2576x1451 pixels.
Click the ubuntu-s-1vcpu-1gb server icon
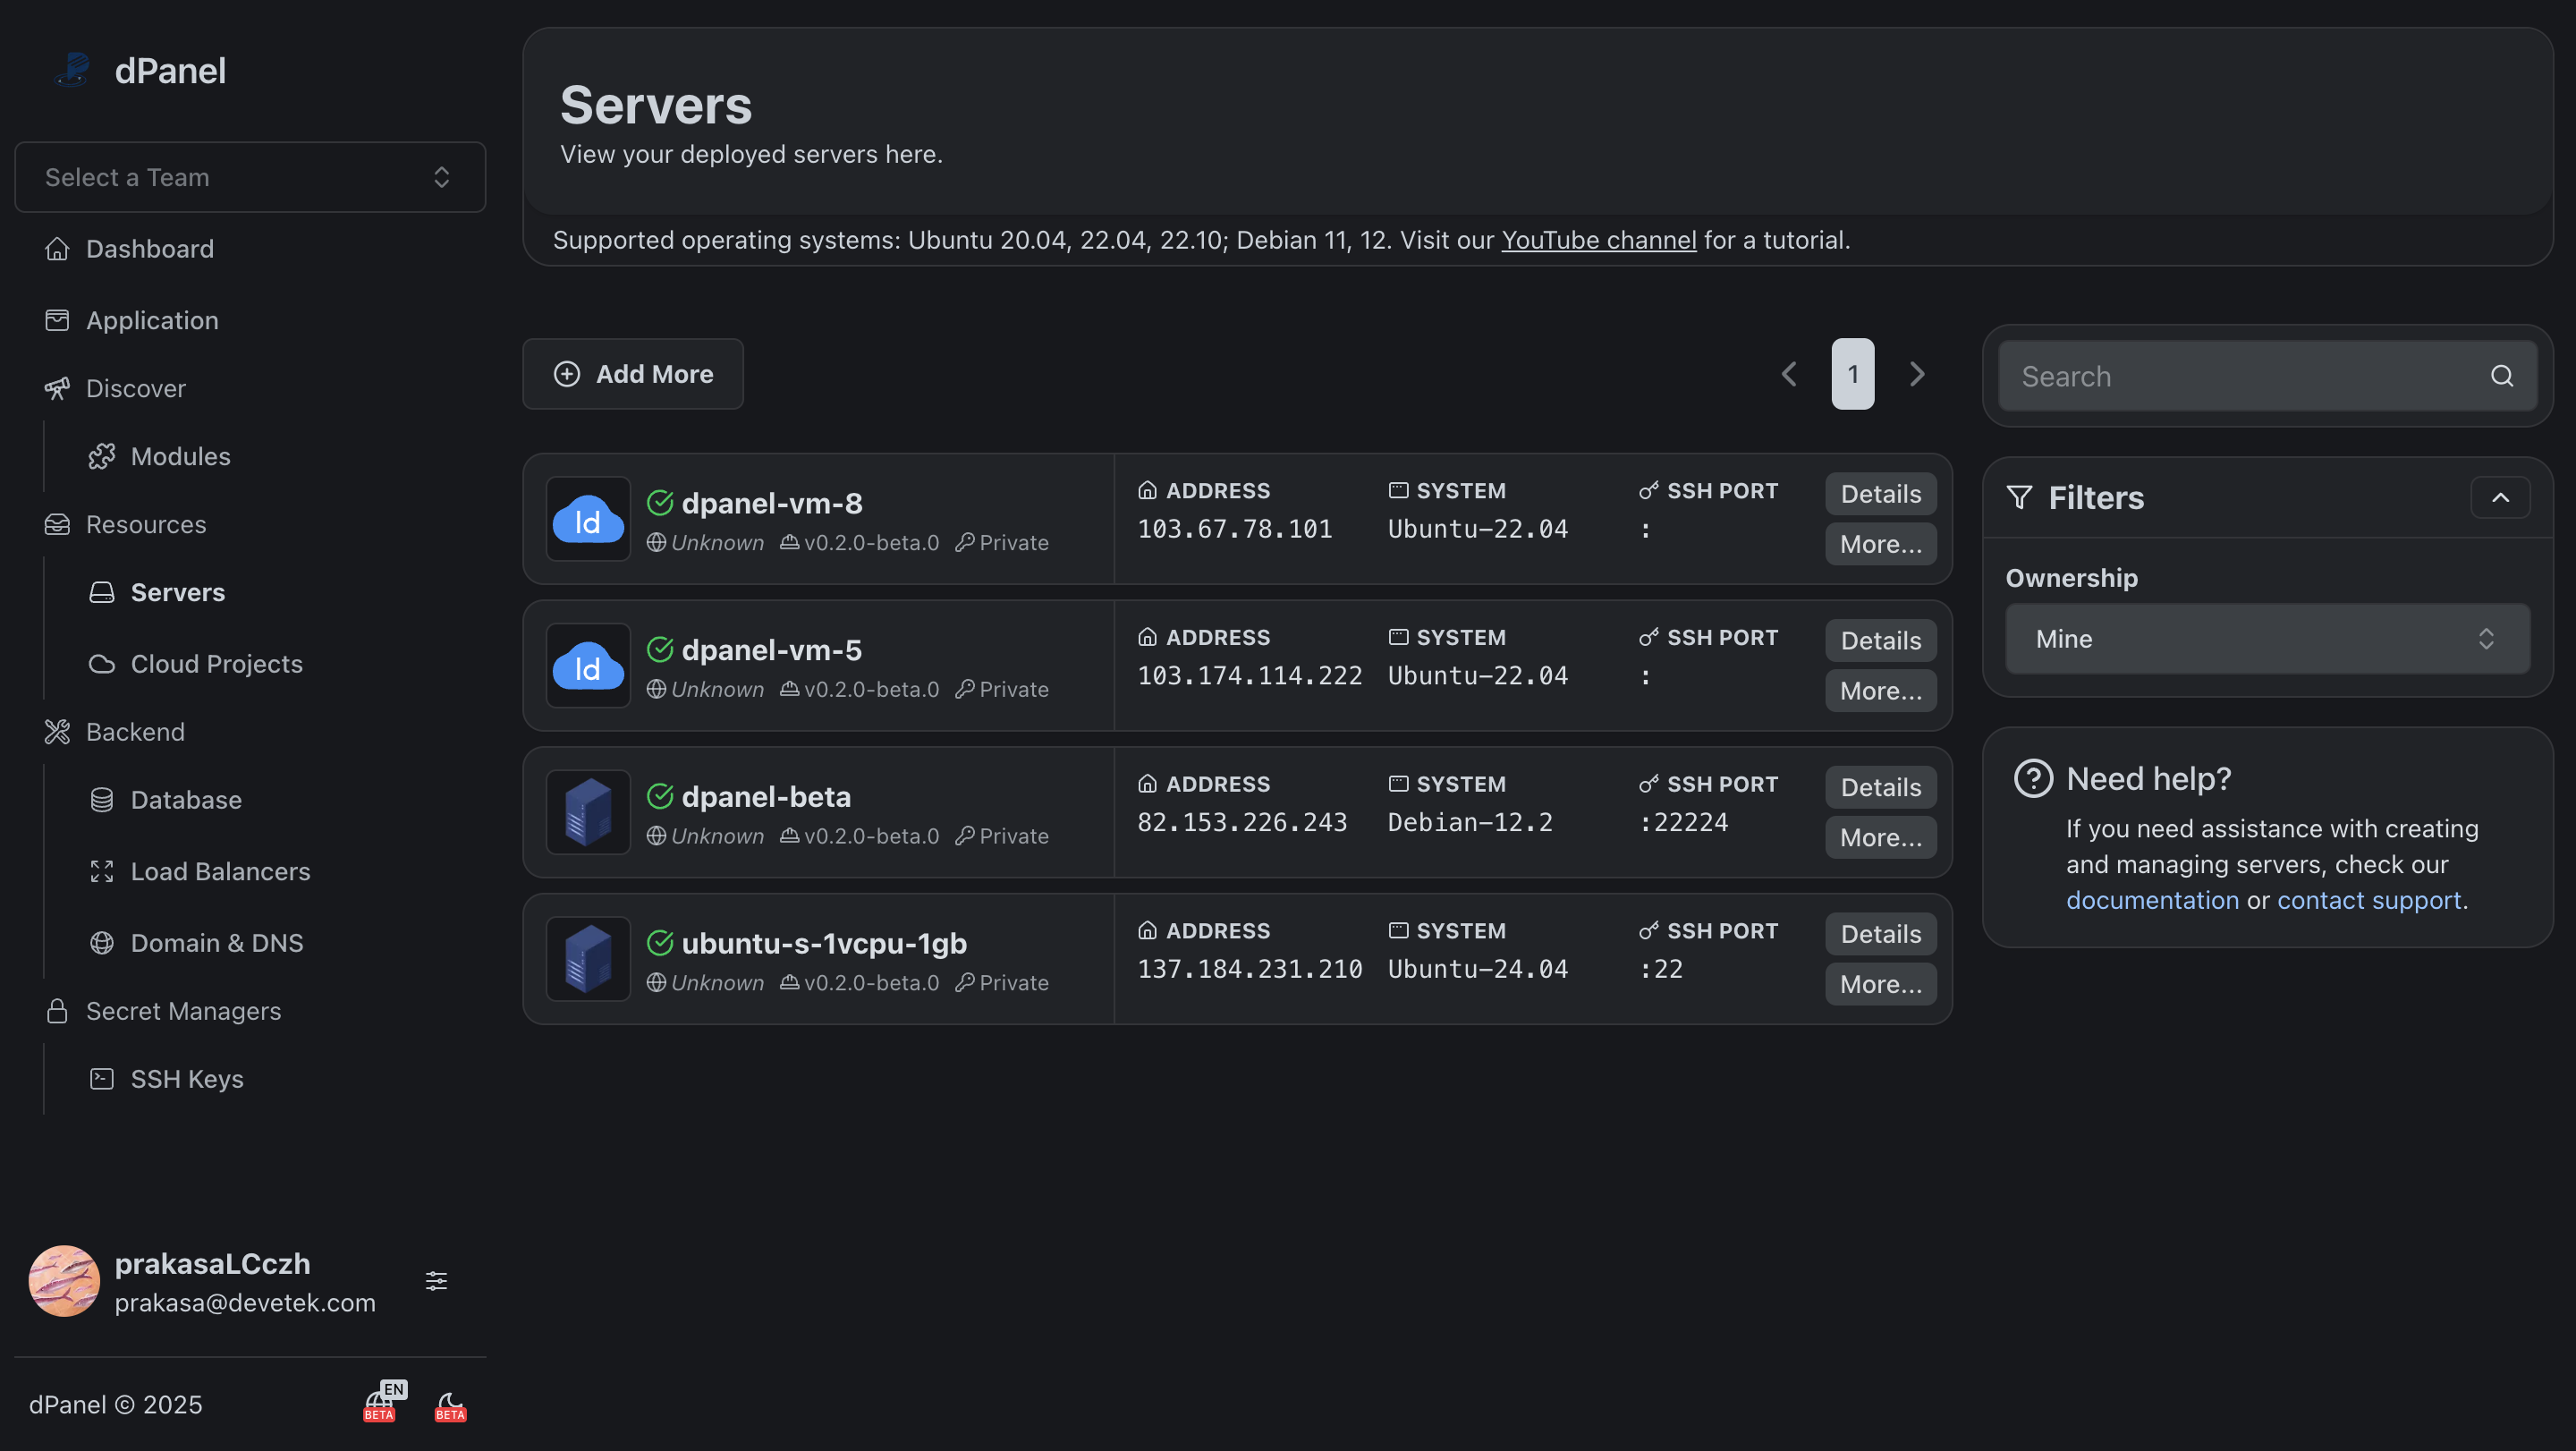[588, 959]
